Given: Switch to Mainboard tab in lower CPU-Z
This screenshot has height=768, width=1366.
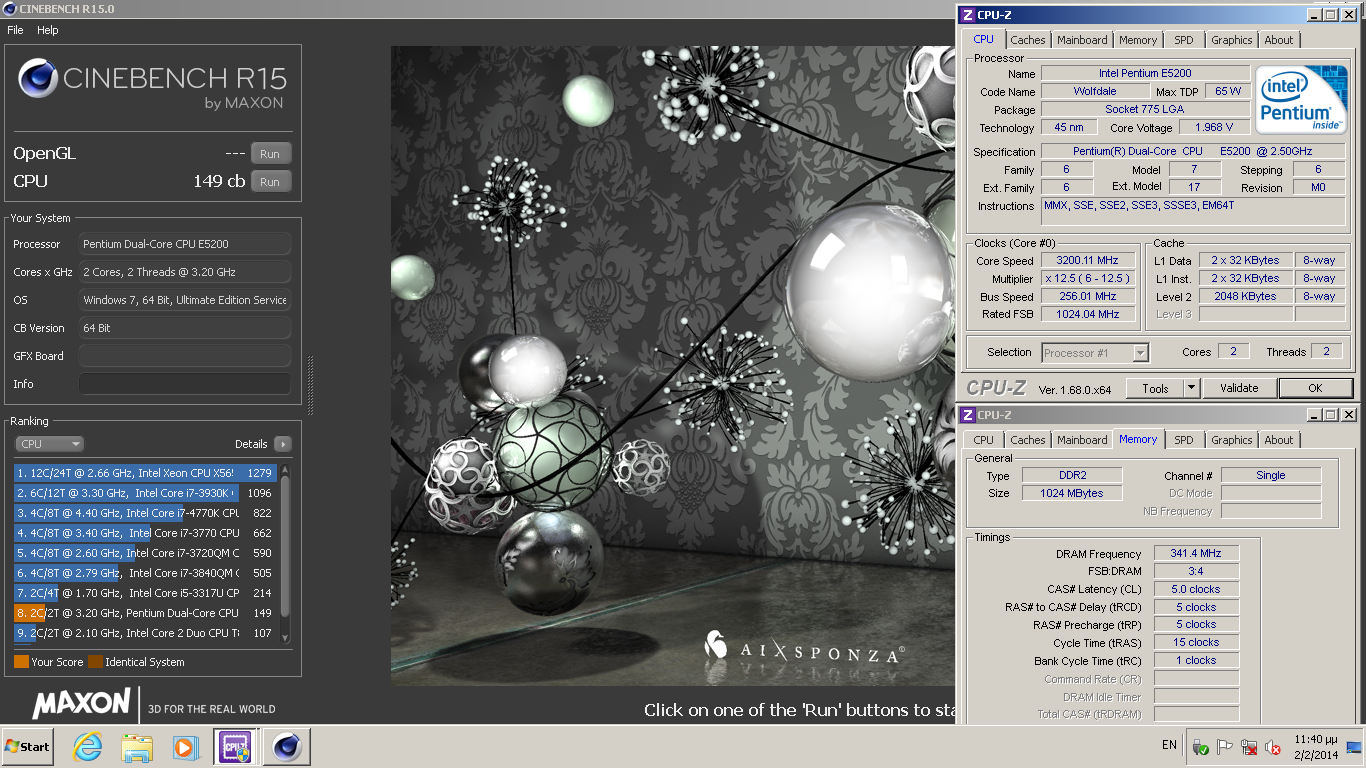Looking at the screenshot, I should point(1083,440).
